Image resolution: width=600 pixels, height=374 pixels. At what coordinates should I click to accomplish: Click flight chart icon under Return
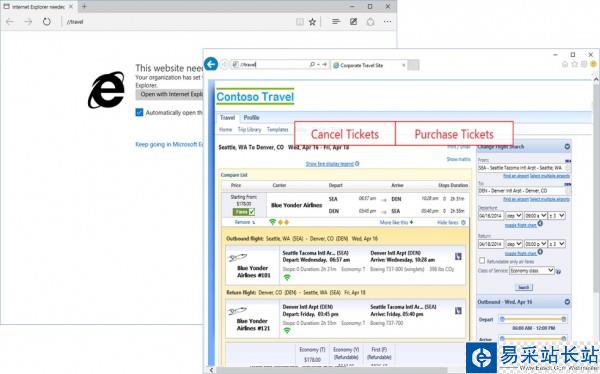pos(540,252)
